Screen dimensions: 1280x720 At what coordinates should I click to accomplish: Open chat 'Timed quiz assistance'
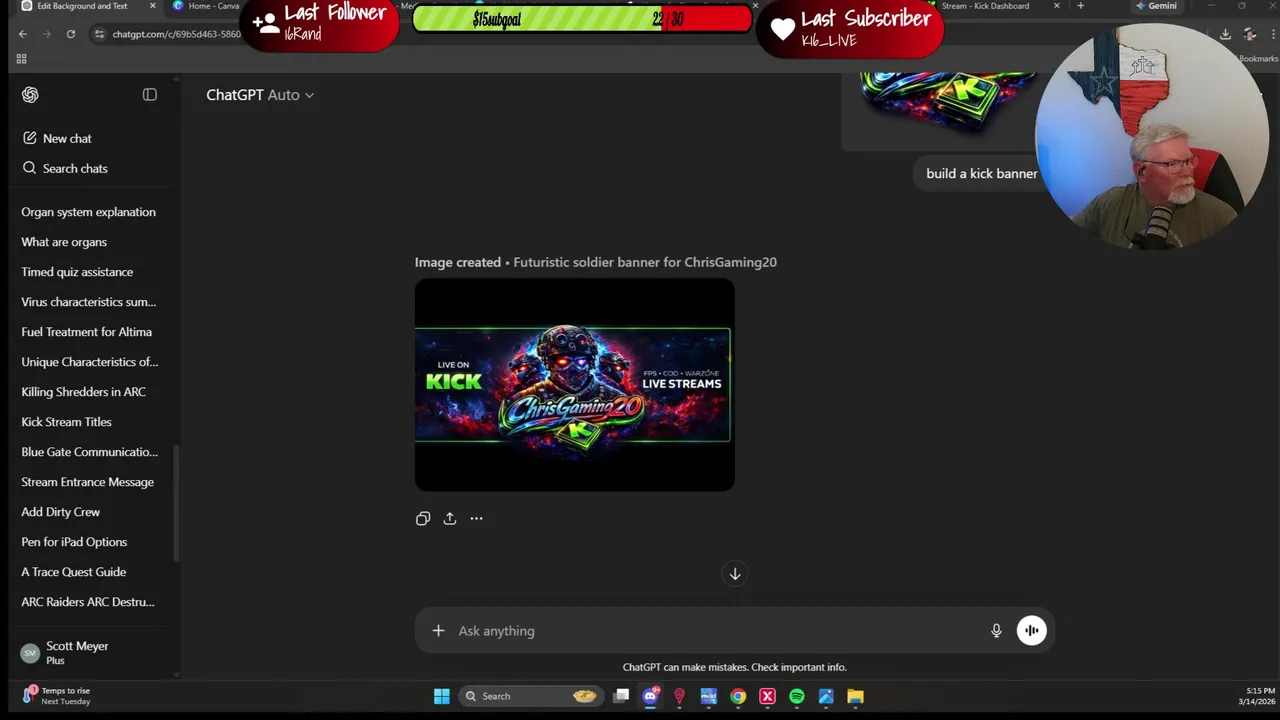click(77, 272)
